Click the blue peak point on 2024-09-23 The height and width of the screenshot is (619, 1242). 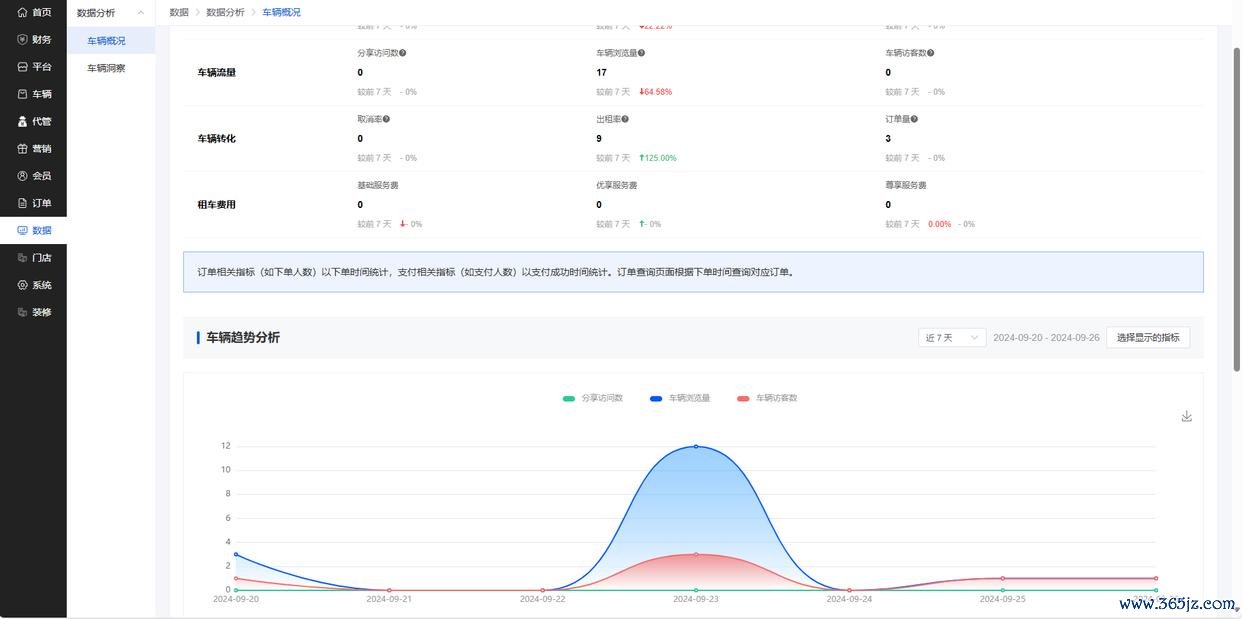coord(696,446)
